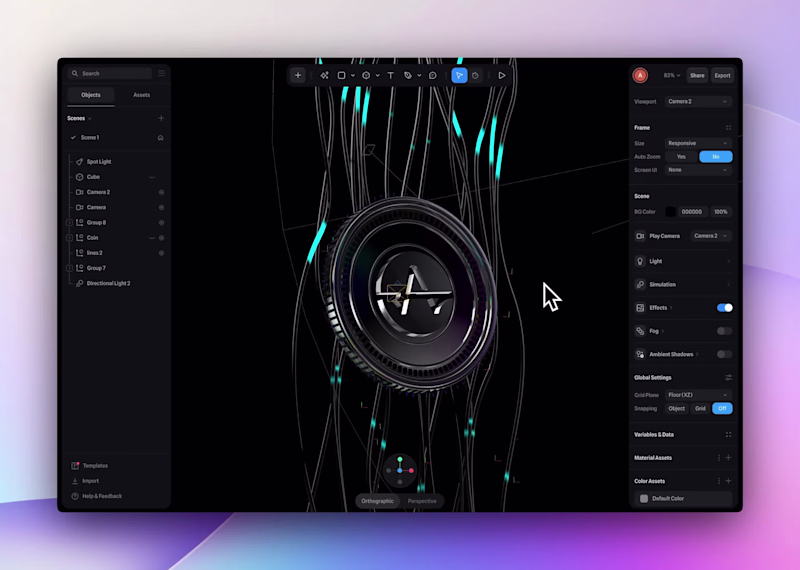Select the lines 2 layer
The image size is (800, 570).
coord(94,253)
